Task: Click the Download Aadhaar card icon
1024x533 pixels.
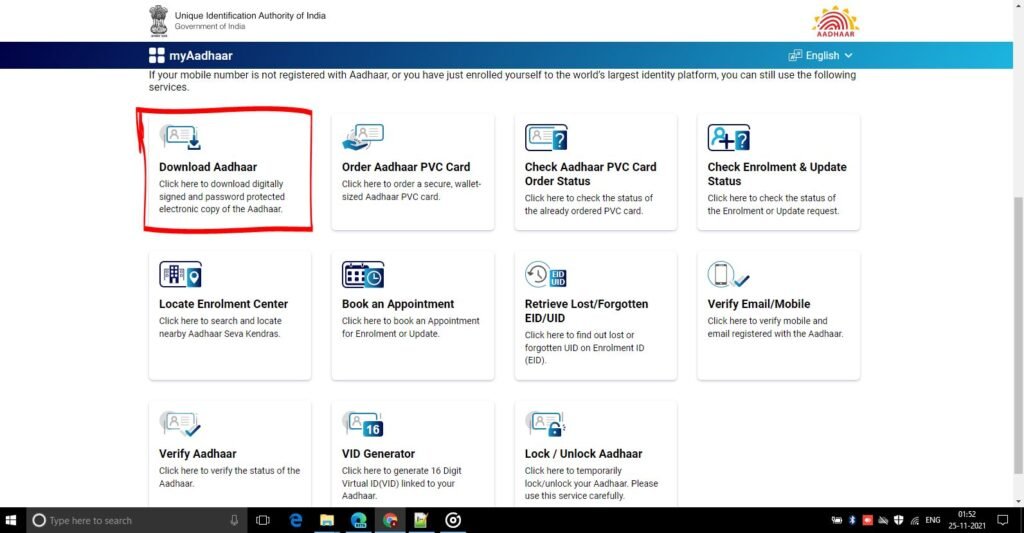Action: pyautogui.click(x=180, y=137)
